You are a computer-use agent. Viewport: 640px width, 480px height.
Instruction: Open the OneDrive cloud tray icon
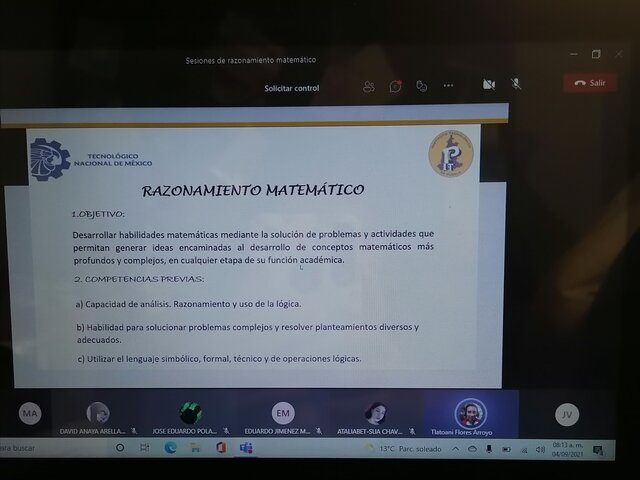472,449
